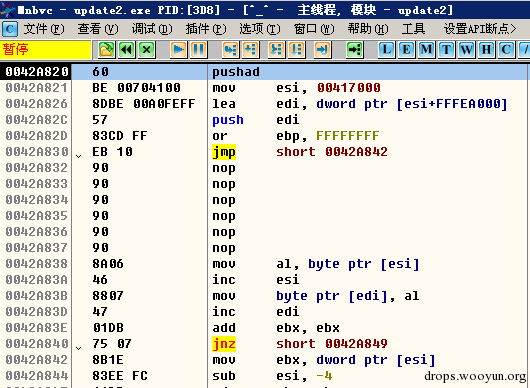This screenshot has width=530, height=388.
Task: Close the debugged program with the X icon
Action: click(147, 50)
